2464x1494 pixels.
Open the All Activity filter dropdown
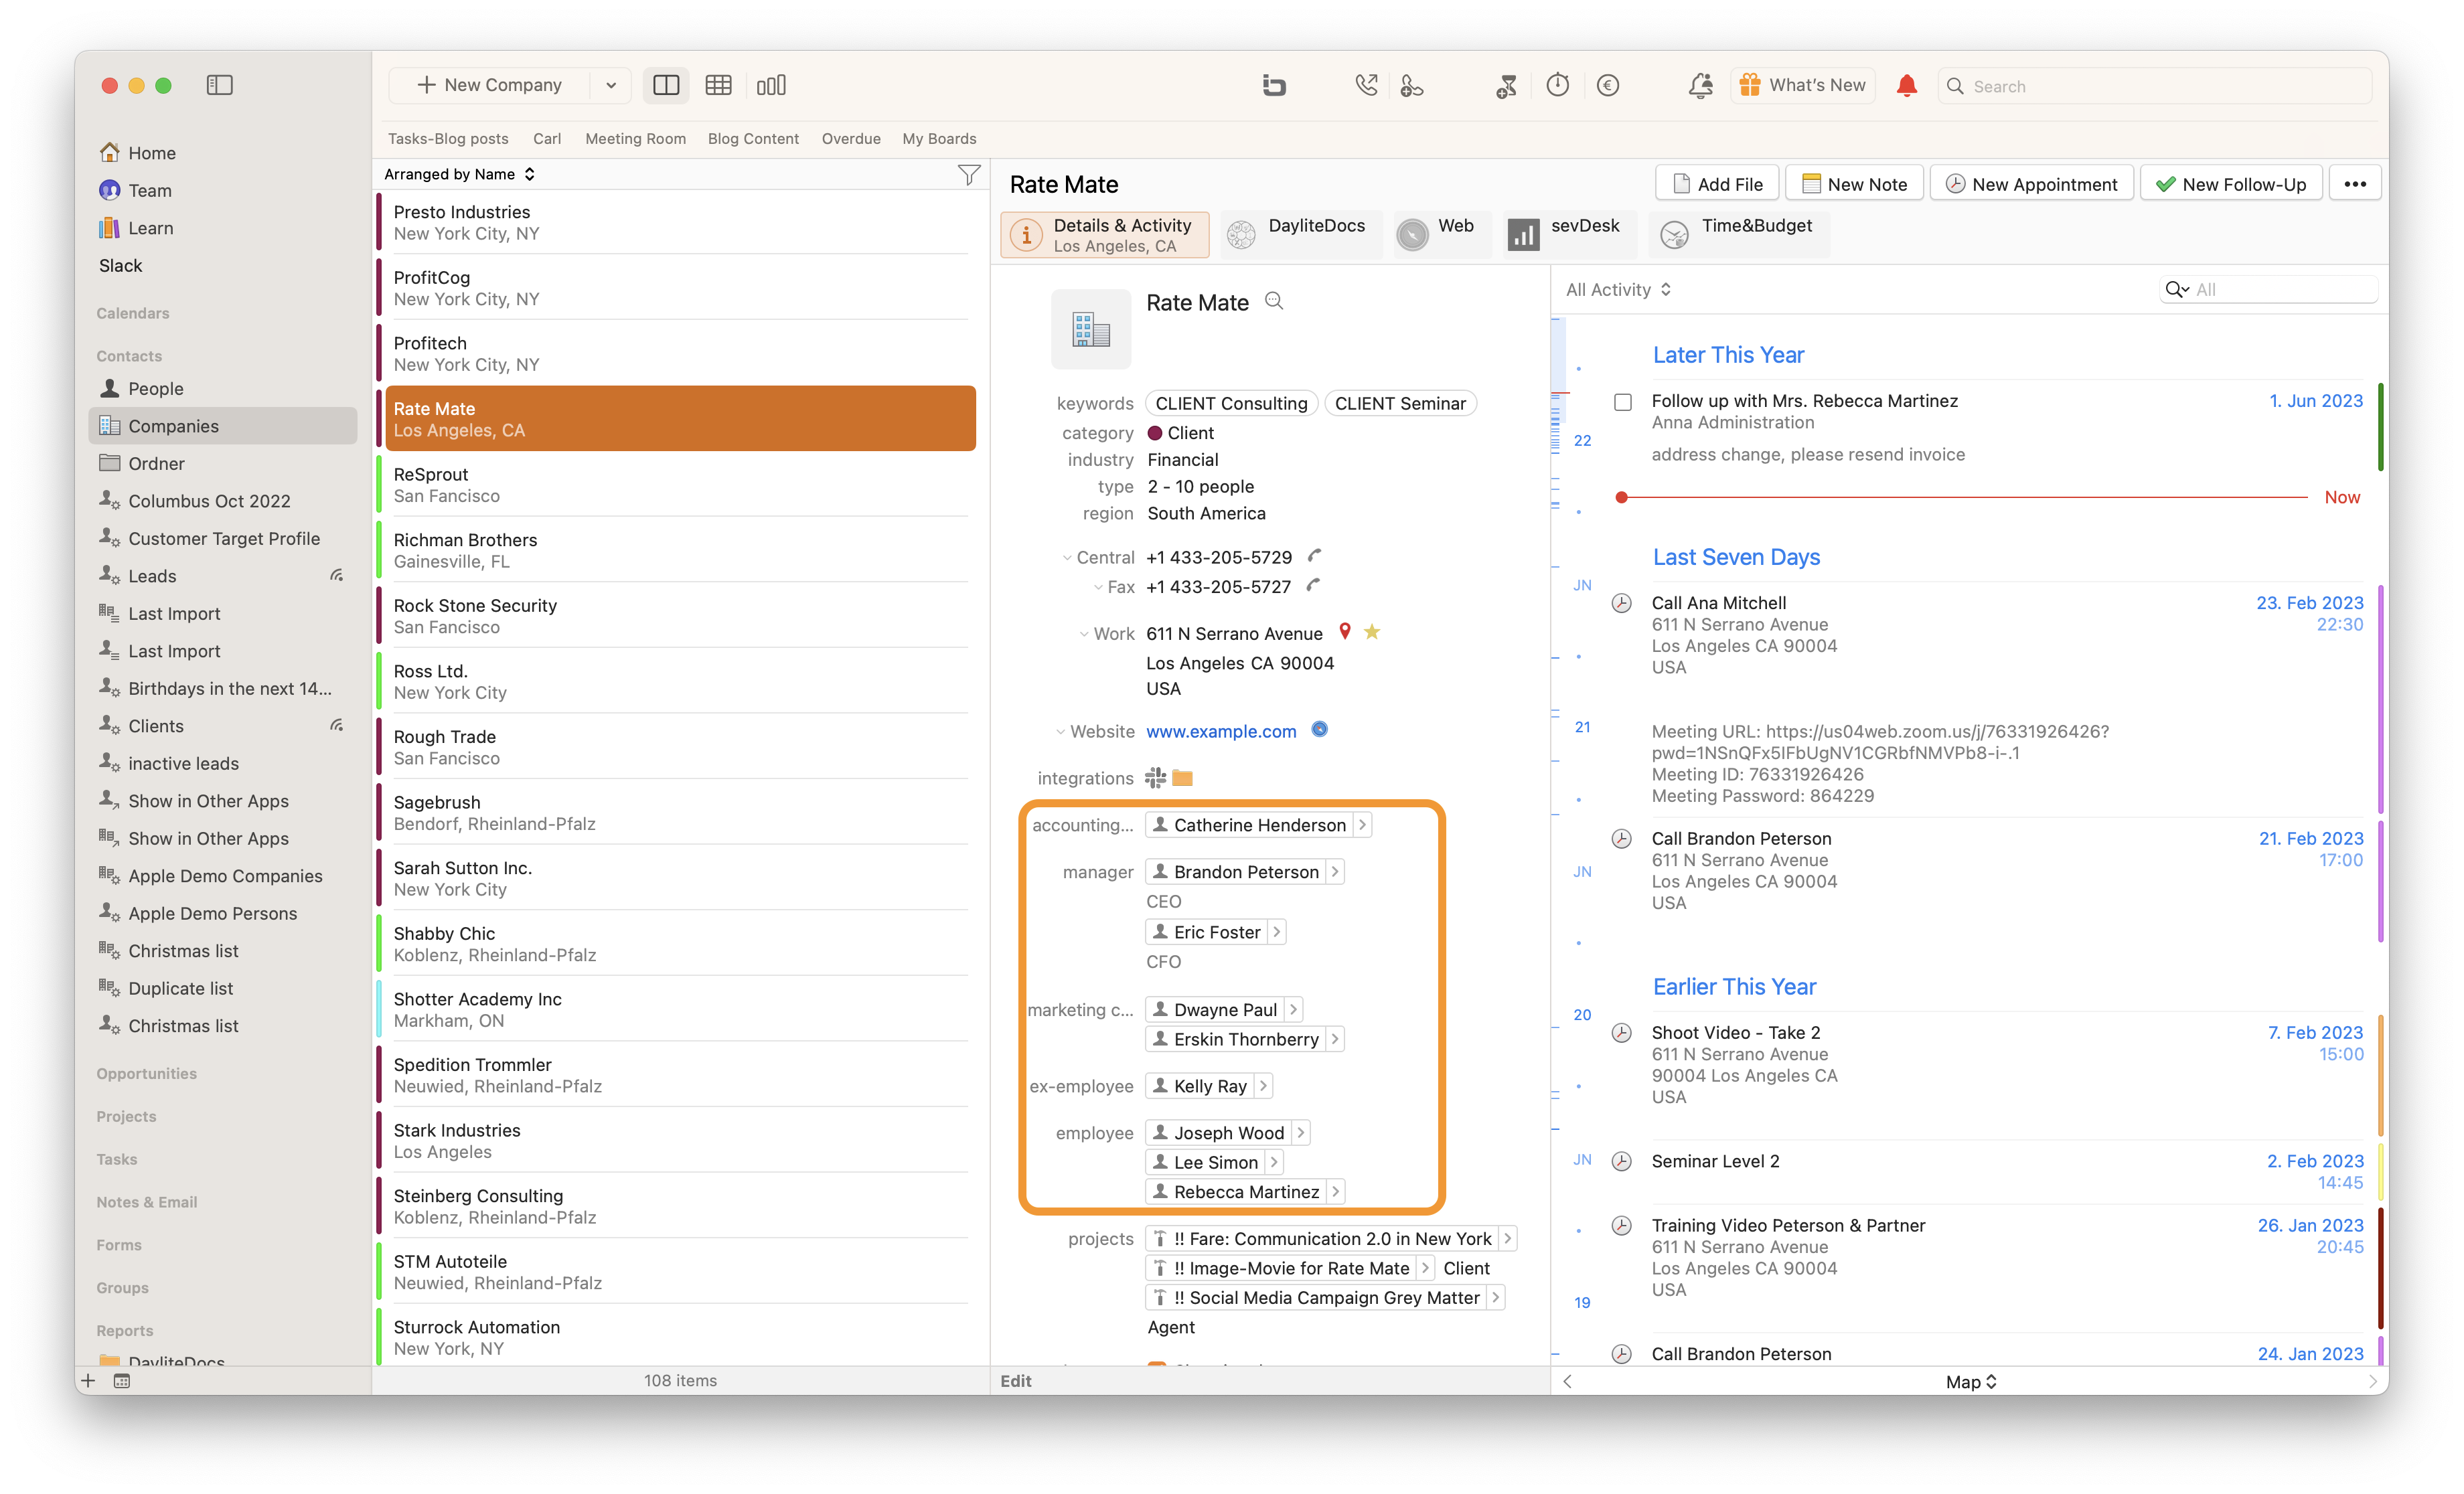point(1618,289)
